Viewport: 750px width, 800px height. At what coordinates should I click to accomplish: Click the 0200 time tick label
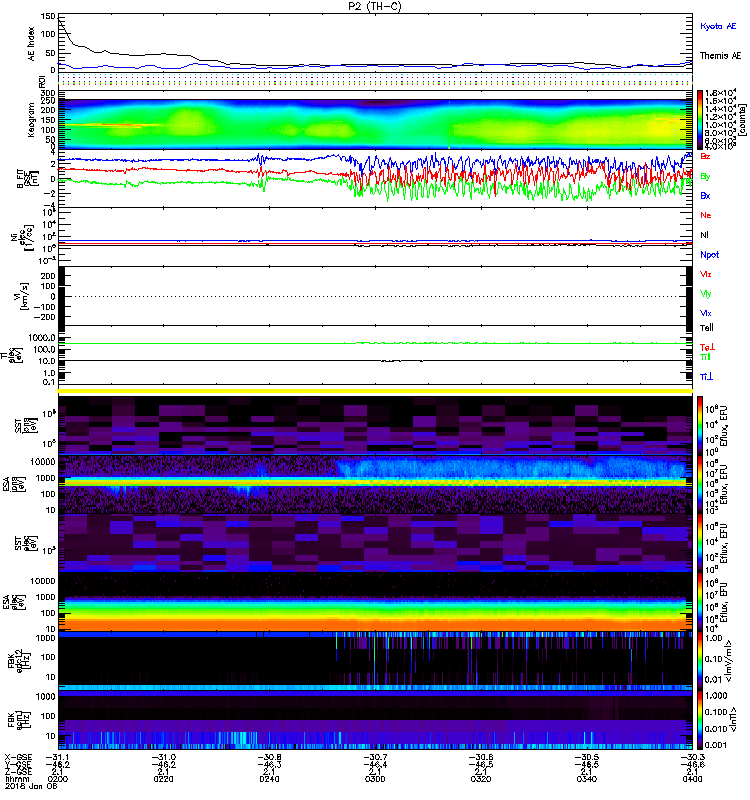[x=58, y=779]
